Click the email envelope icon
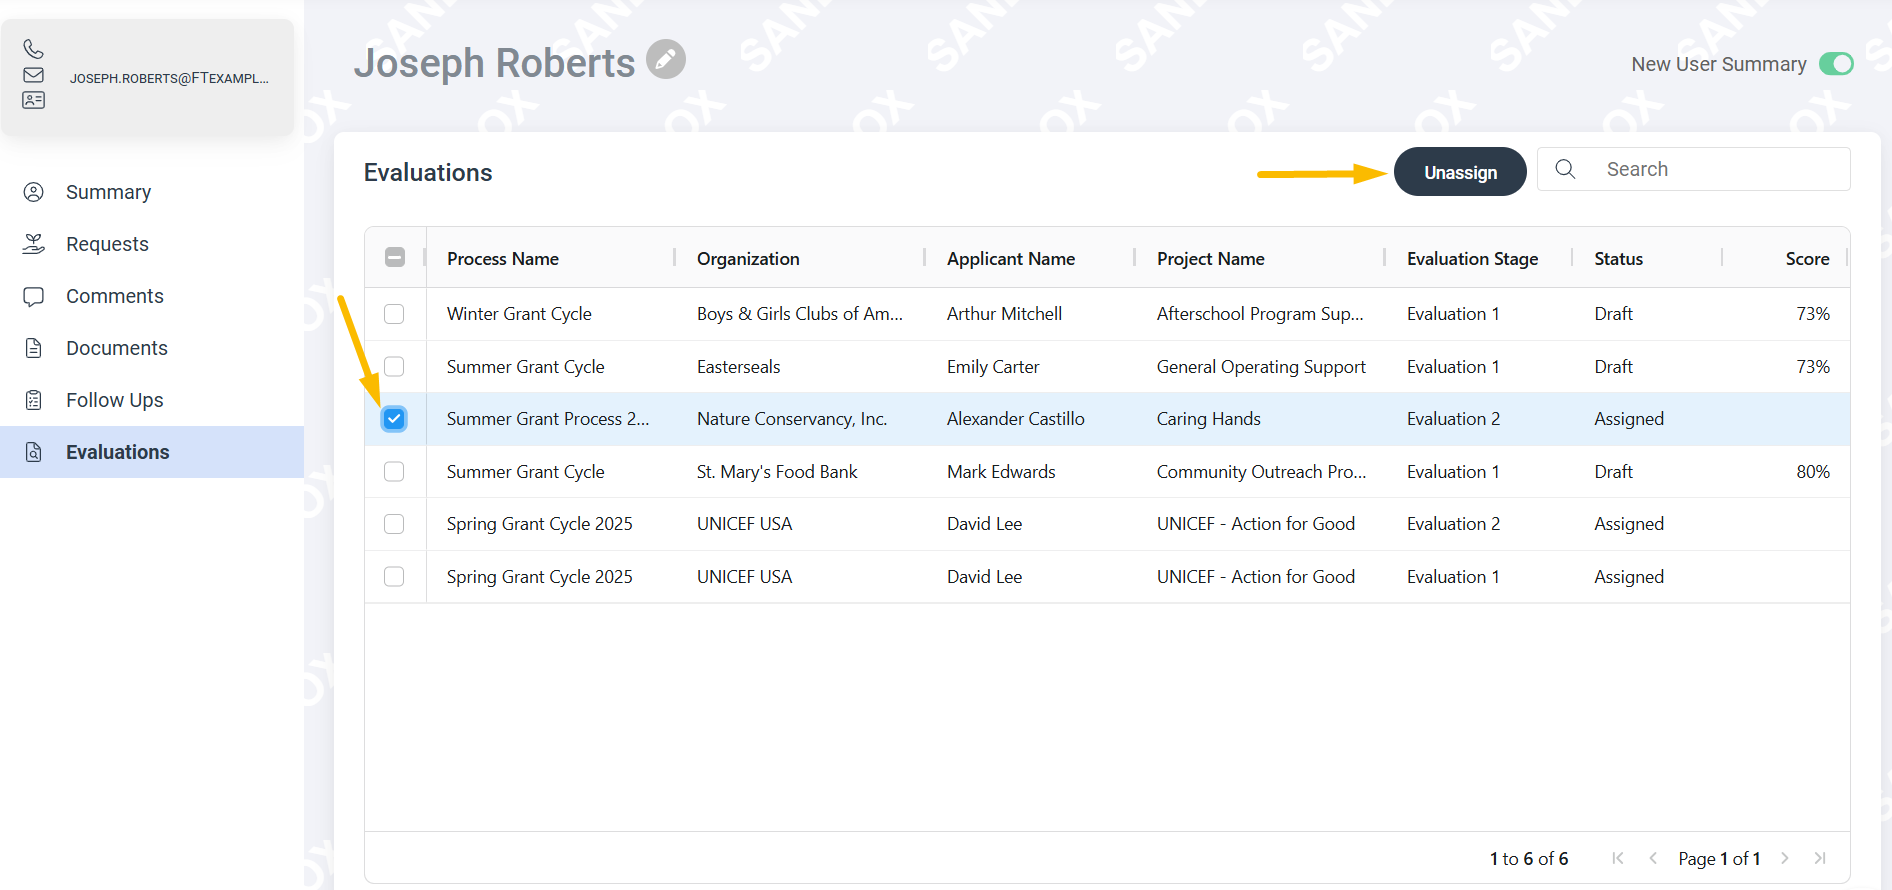 (x=33, y=75)
